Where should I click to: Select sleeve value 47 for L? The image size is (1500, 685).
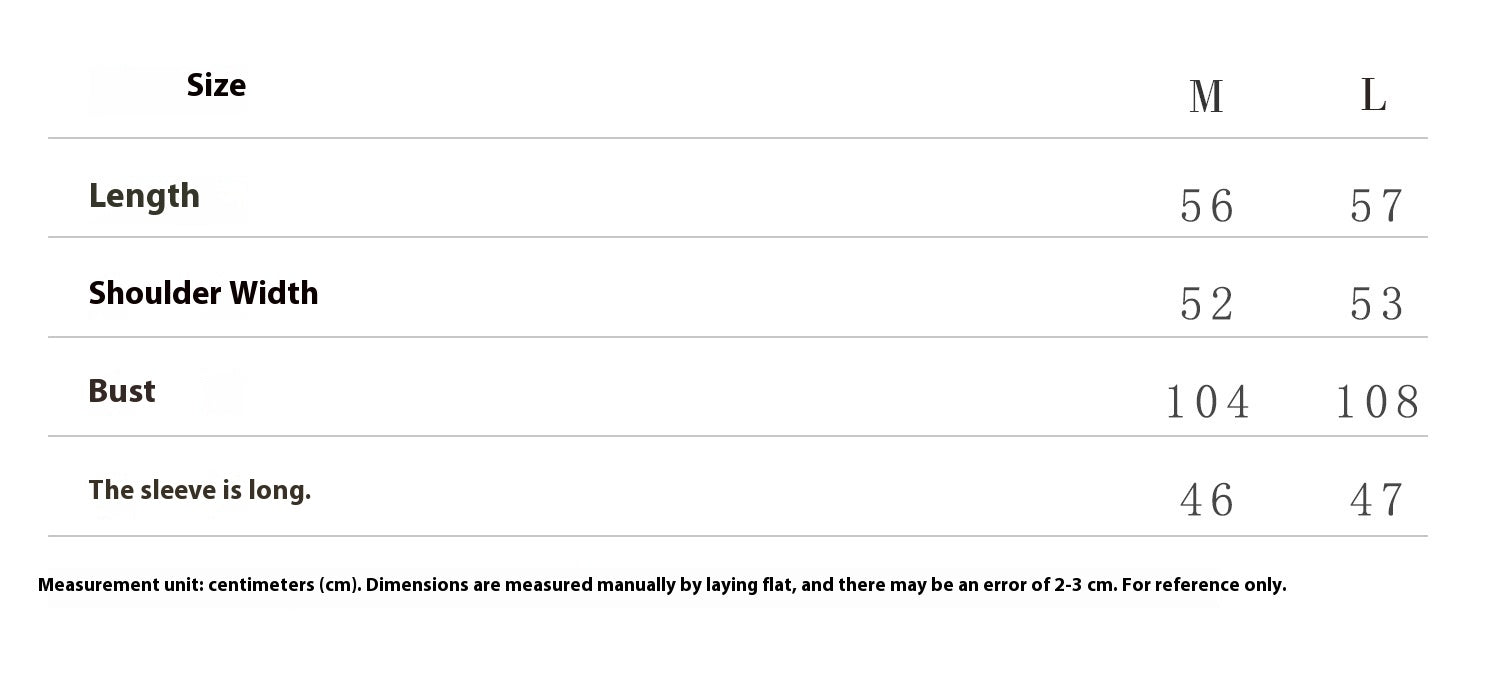(1377, 501)
